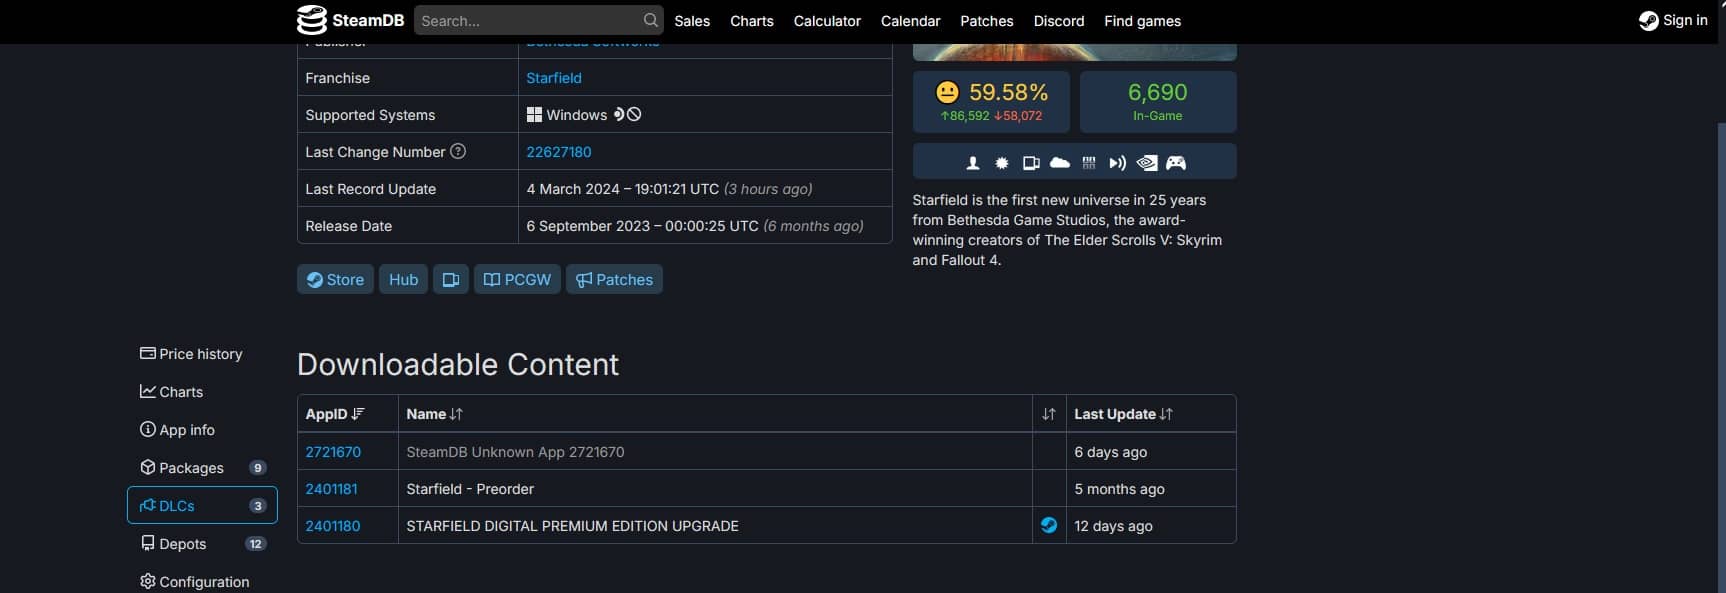Open the community Hub button
The width and height of the screenshot is (1726, 593).
pyautogui.click(x=403, y=279)
